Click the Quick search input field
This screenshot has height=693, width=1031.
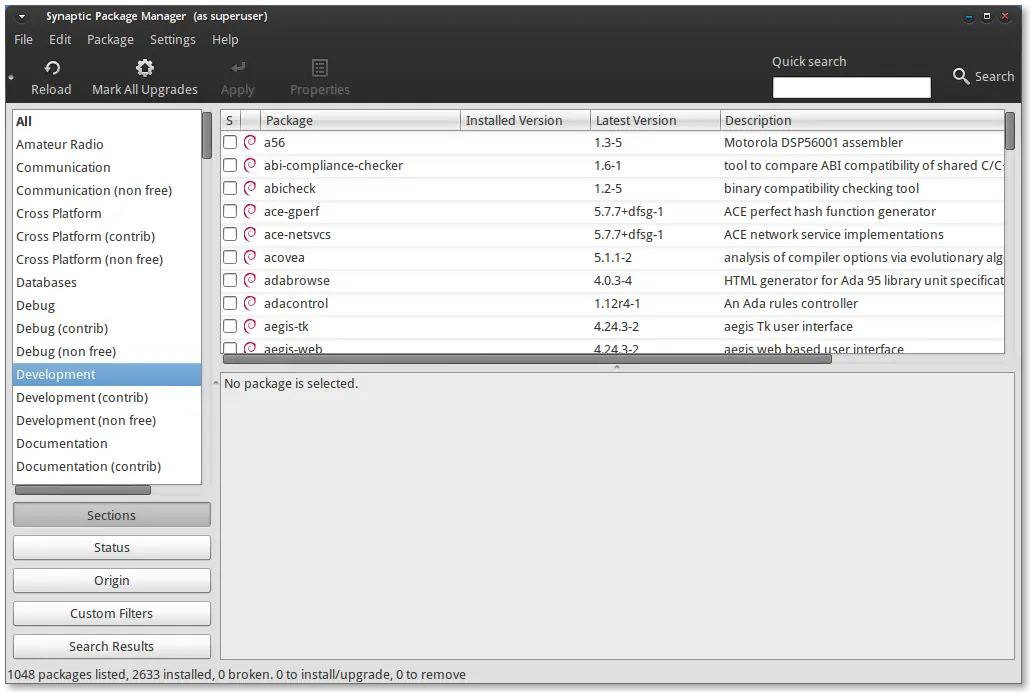(x=851, y=87)
